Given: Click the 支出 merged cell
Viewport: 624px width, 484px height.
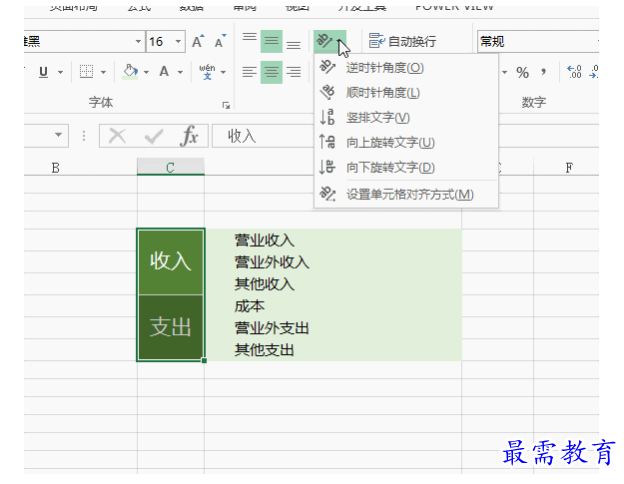Looking at the screenshot, I should coord(171,328).
